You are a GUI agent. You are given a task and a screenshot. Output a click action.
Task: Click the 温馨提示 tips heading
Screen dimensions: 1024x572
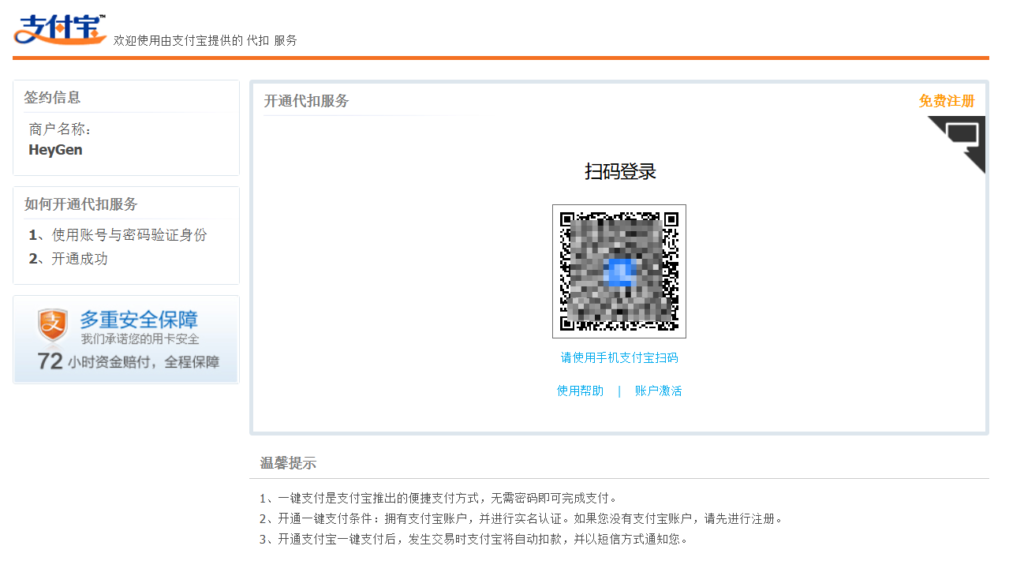coord(288,463)
